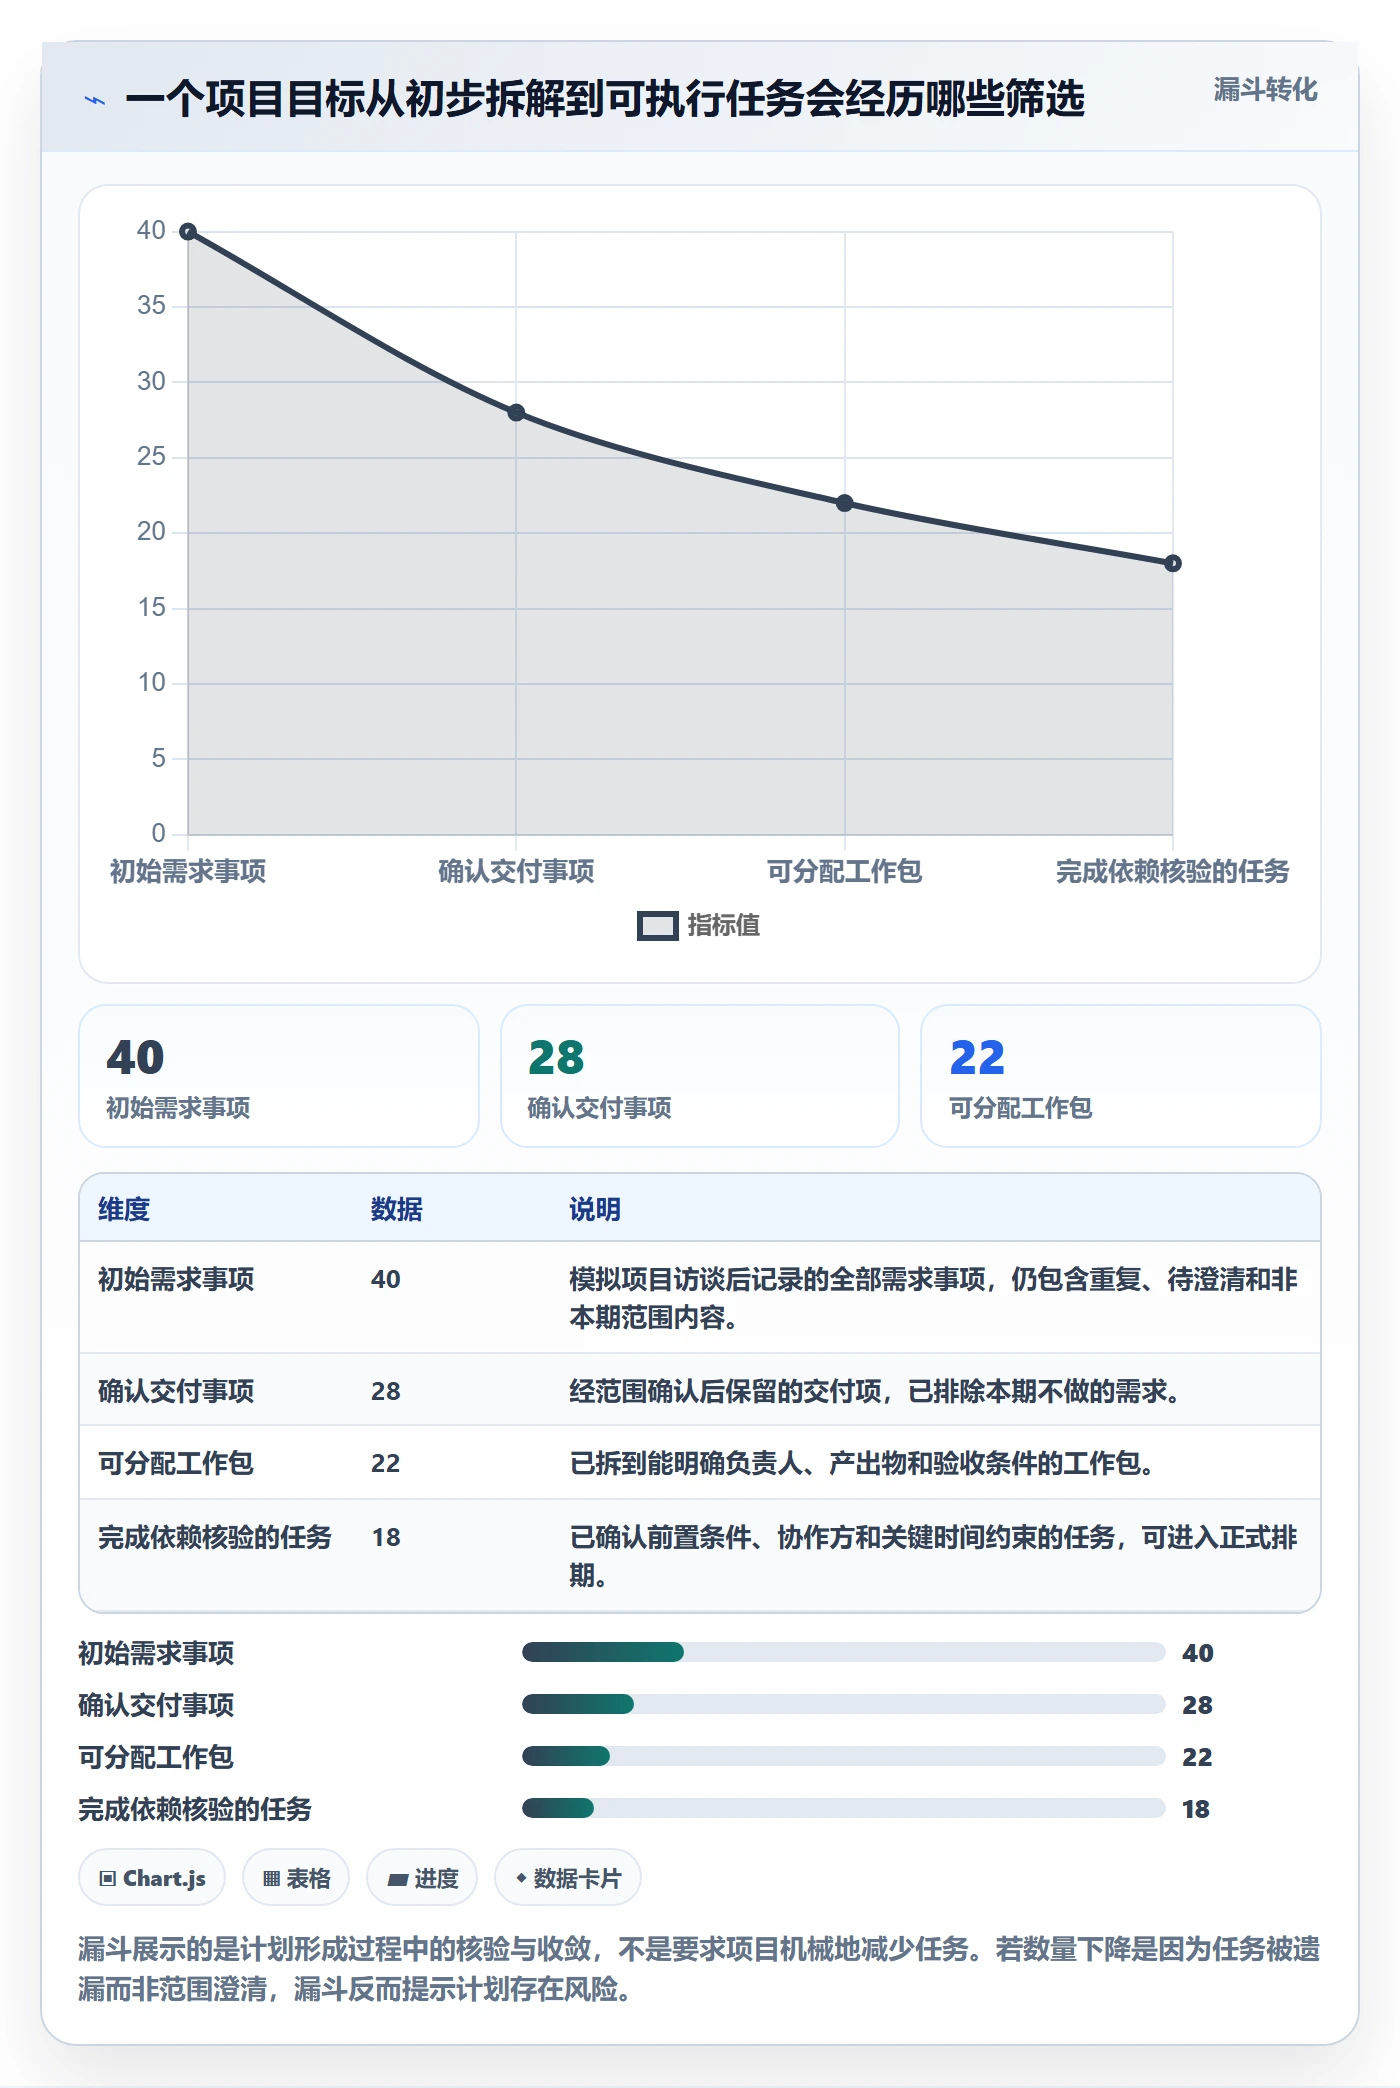Click the 进度 tag chip
Screen dimensions: 1400x2088
(x=422, y=1878)
